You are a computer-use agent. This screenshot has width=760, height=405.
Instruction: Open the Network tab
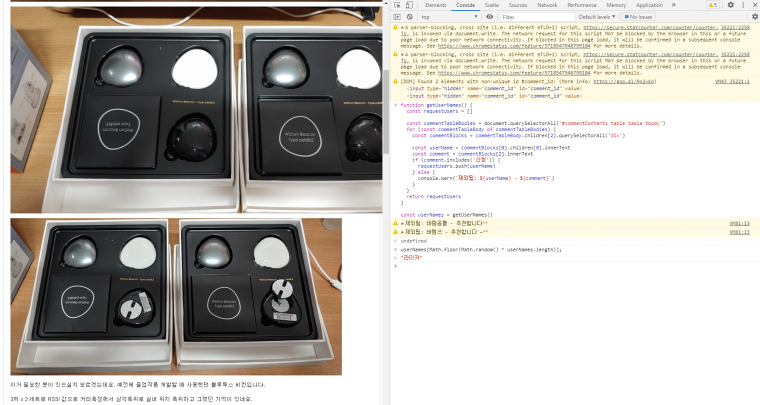coord(547,5)
